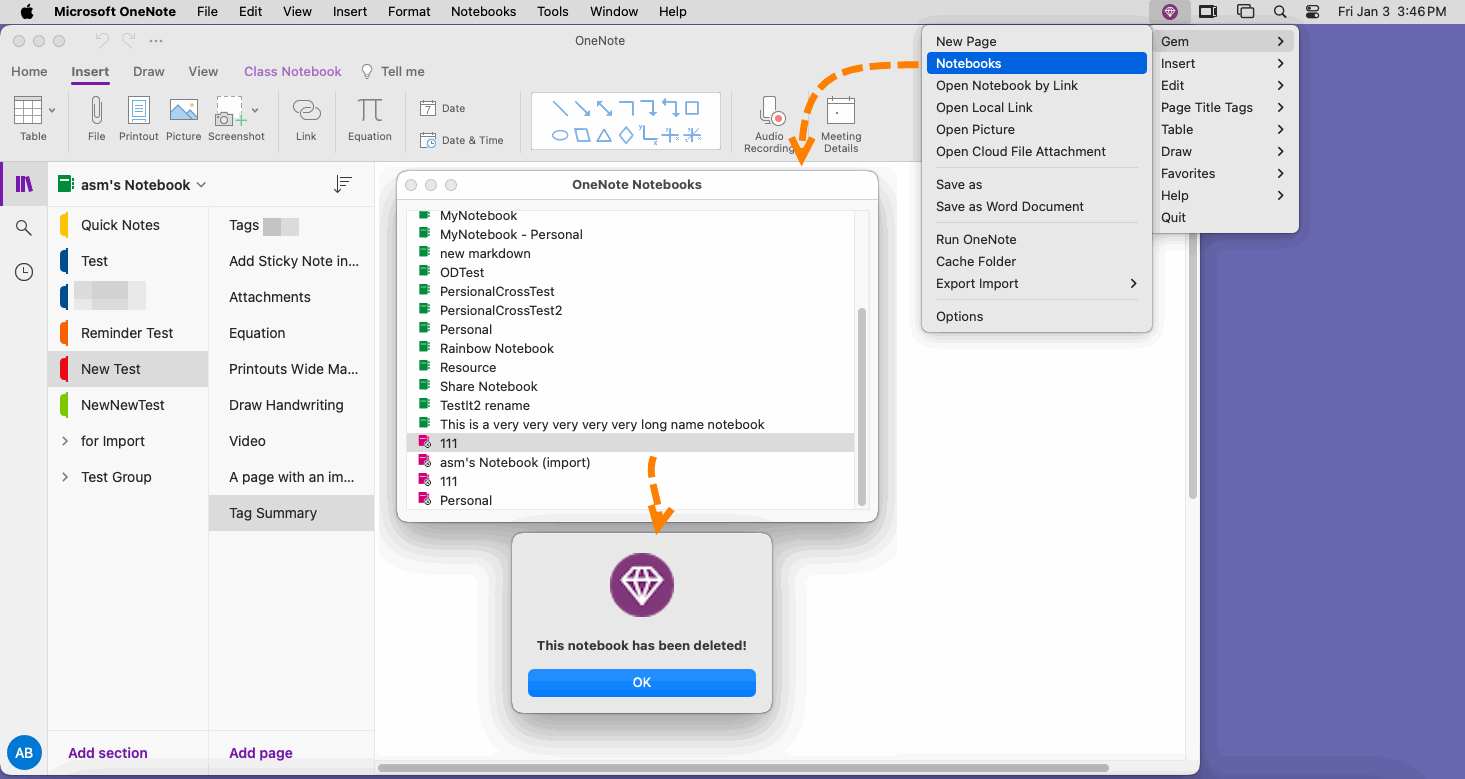This screenshot has height=779, width=1465.
Task: Open recent notes clock icon
Action: [x=24, y=272]
